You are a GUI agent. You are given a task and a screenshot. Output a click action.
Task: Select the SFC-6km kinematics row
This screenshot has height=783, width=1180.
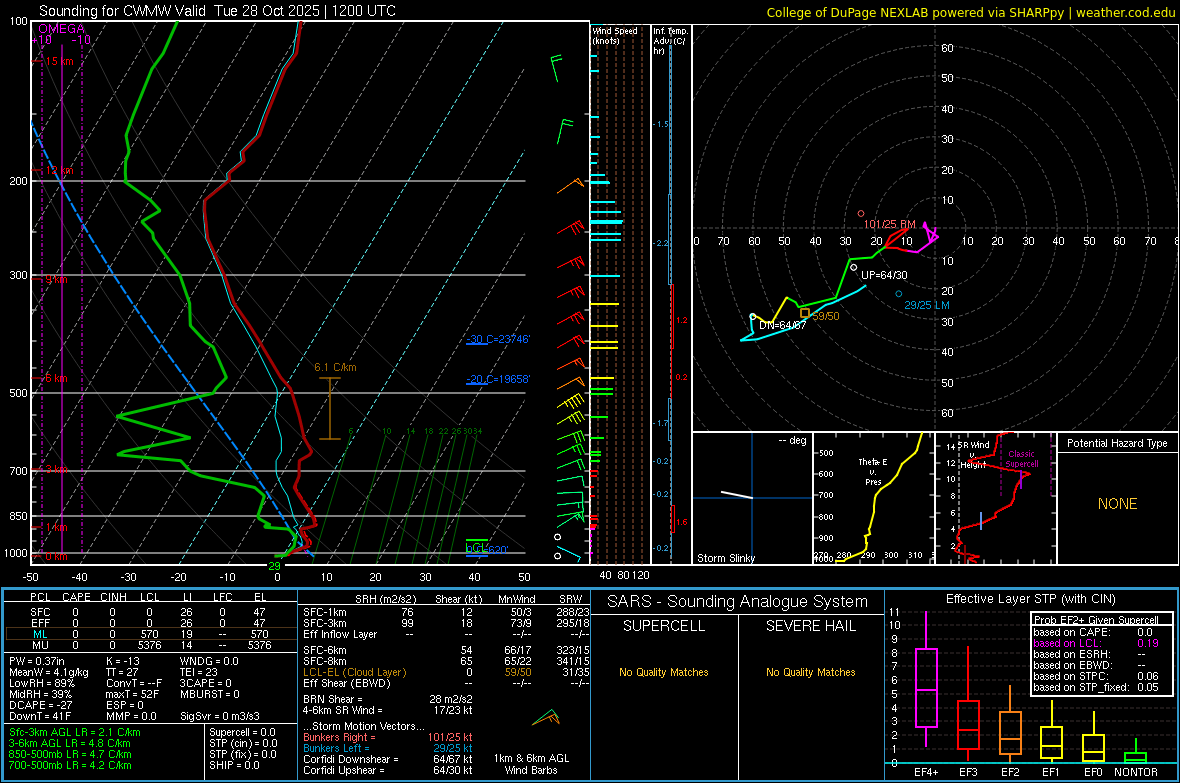click(x=446, y=650)
